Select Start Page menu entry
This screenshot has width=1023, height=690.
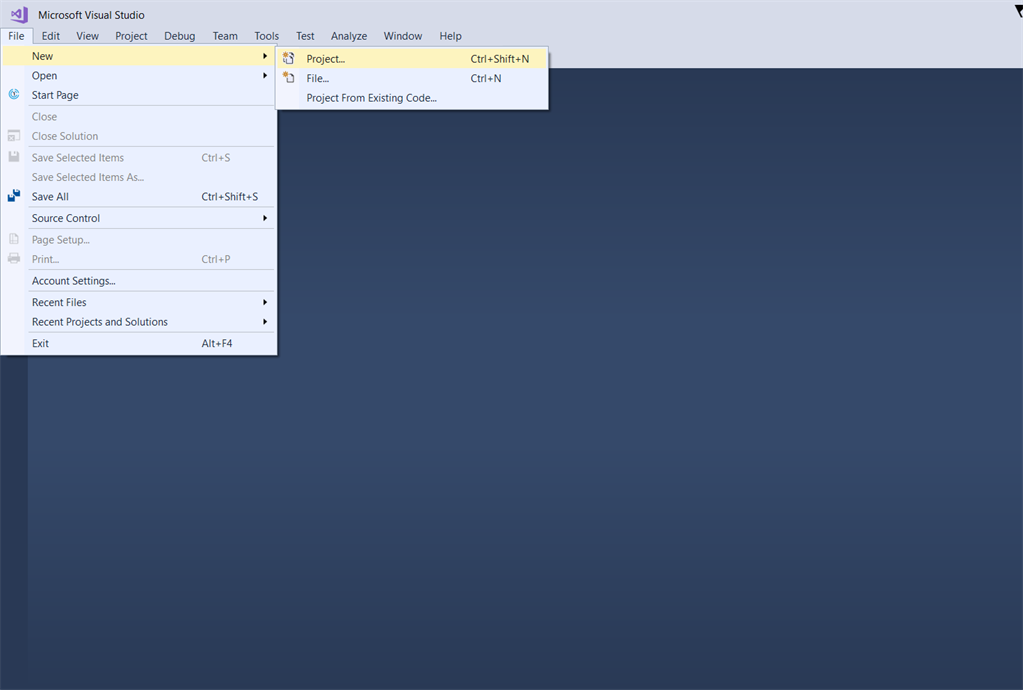[138, 95]
